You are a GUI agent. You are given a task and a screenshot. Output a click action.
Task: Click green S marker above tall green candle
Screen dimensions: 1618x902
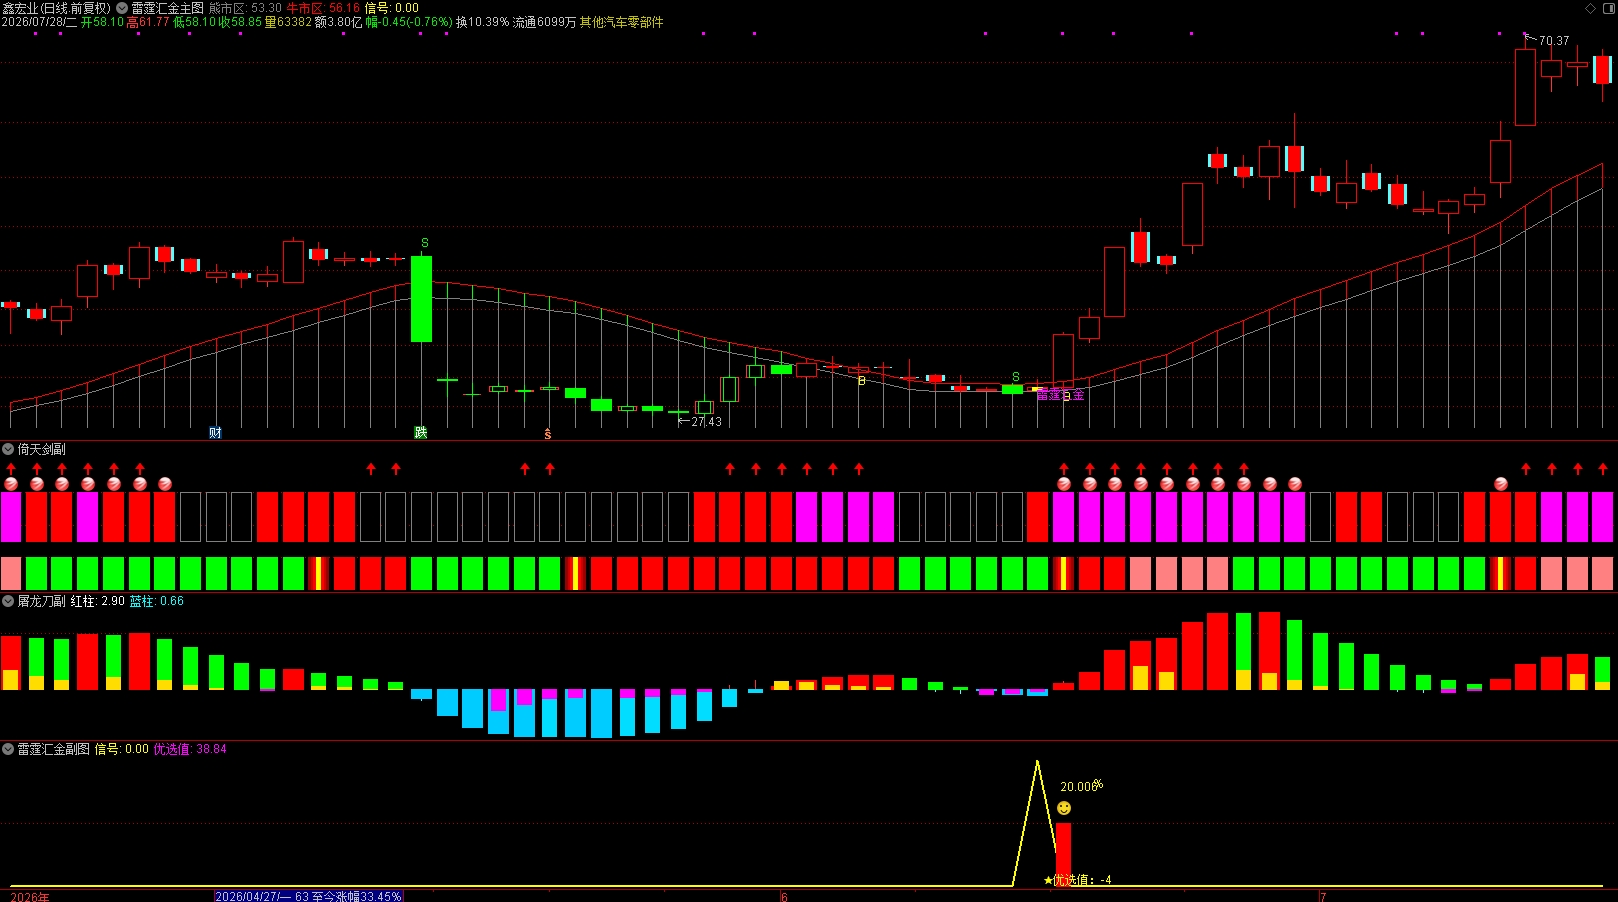click(425, 243)
